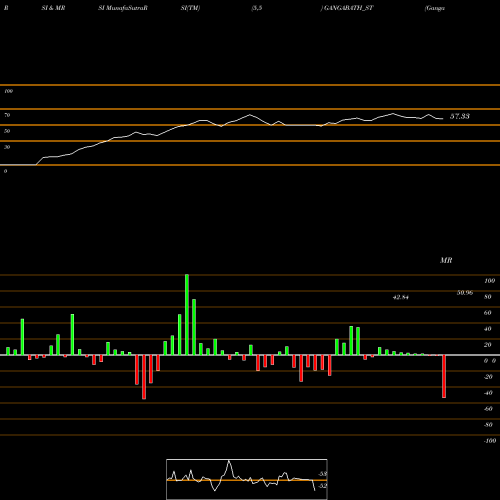This screenshot has width=500, height=500.
Task: Click the tallest green bar in MR histogram
Action: (x=187, y=315)
